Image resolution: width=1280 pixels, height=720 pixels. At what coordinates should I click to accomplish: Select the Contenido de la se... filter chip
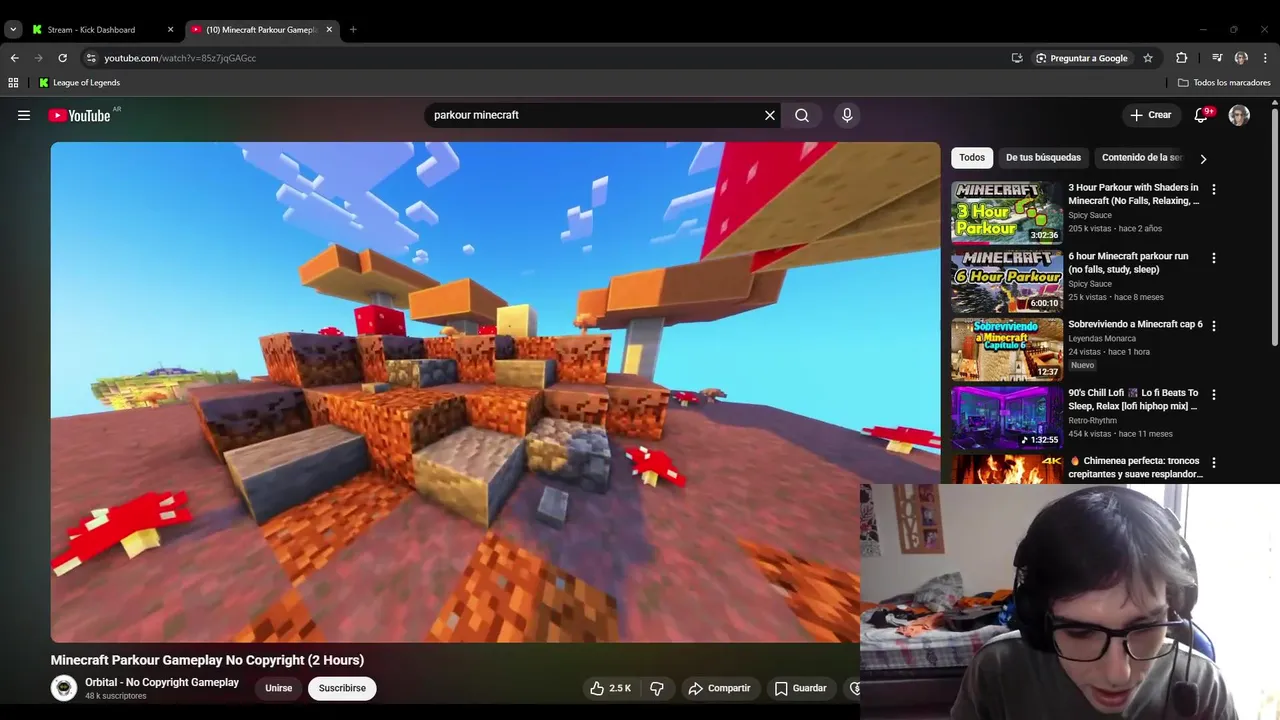(x=1141, y=158)
